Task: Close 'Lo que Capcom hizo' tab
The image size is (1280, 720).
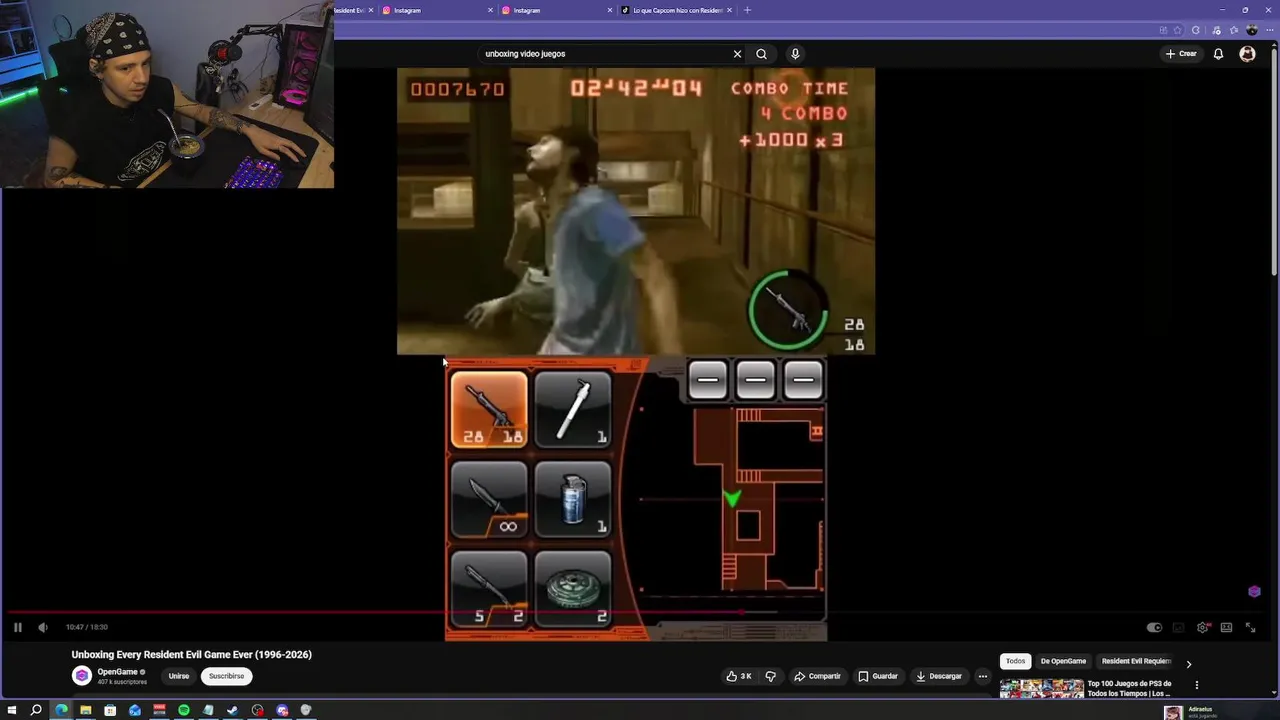Action: 729,10
